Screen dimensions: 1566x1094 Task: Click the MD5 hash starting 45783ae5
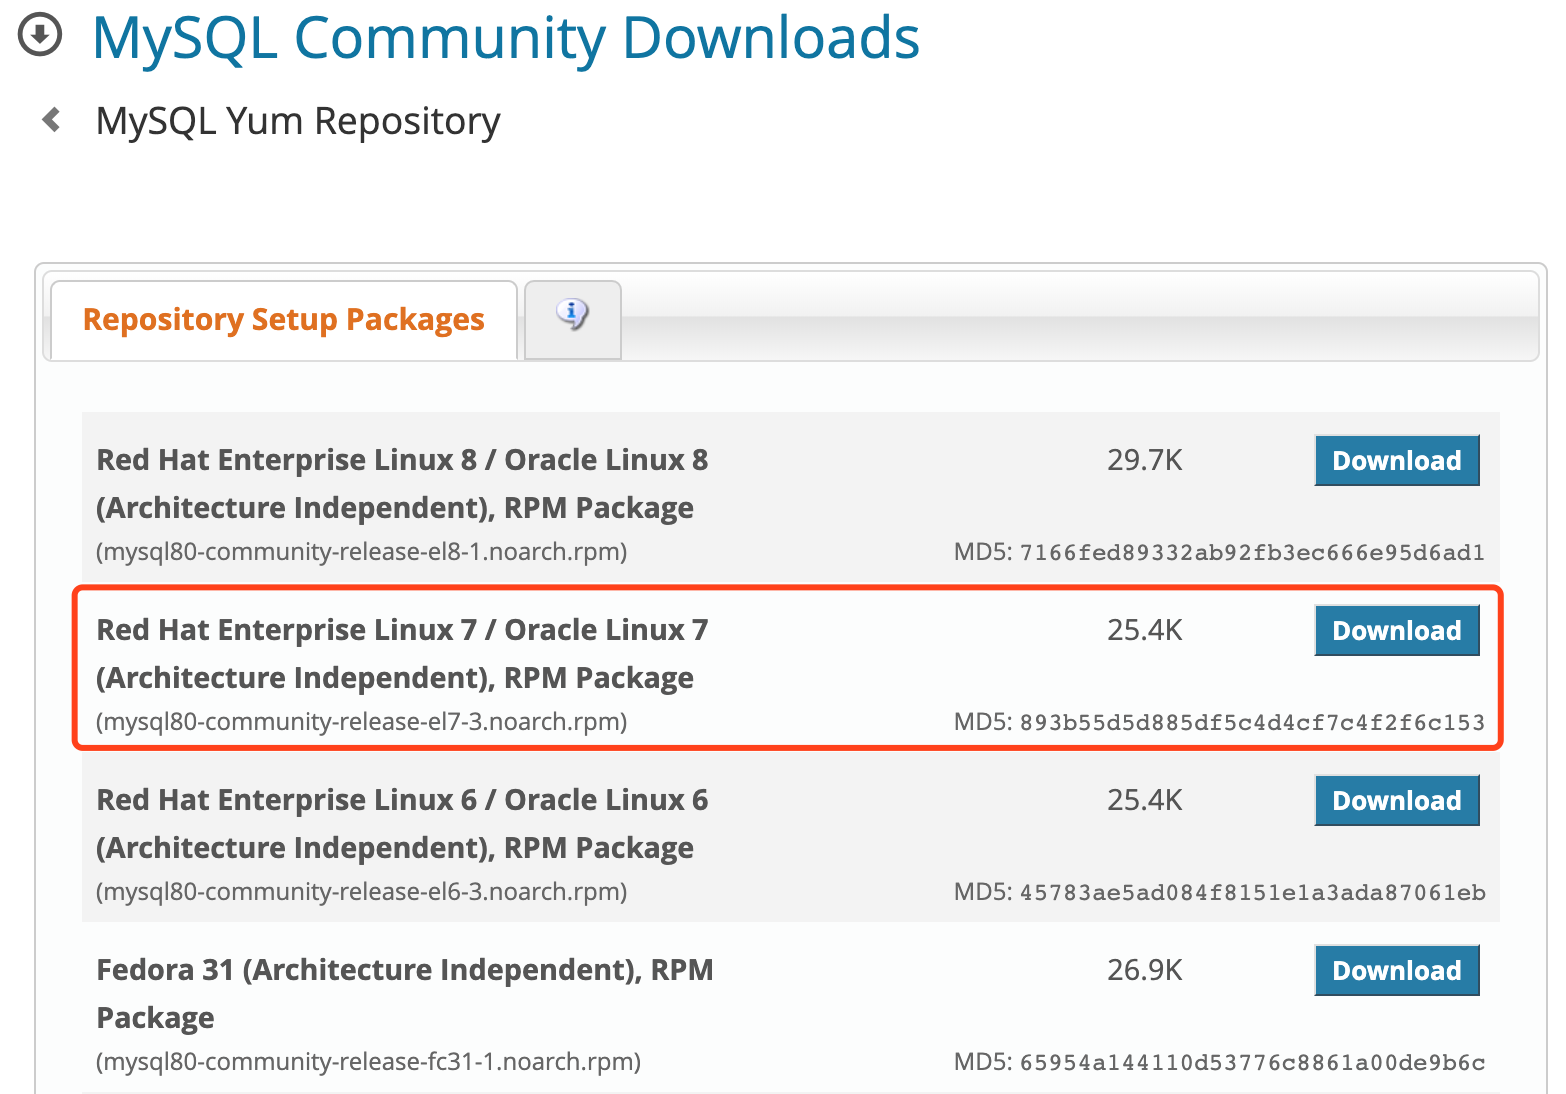[1252, 892]
